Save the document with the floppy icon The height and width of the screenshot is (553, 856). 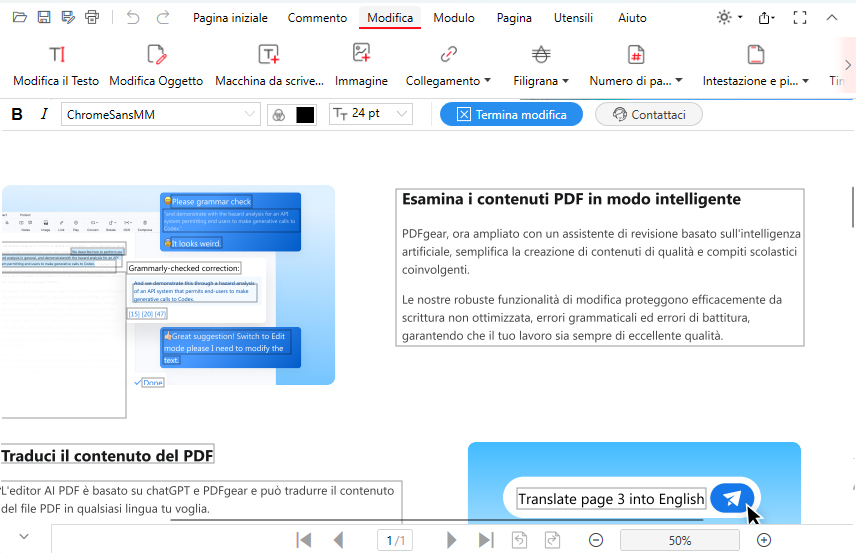(x=44, y=17)
